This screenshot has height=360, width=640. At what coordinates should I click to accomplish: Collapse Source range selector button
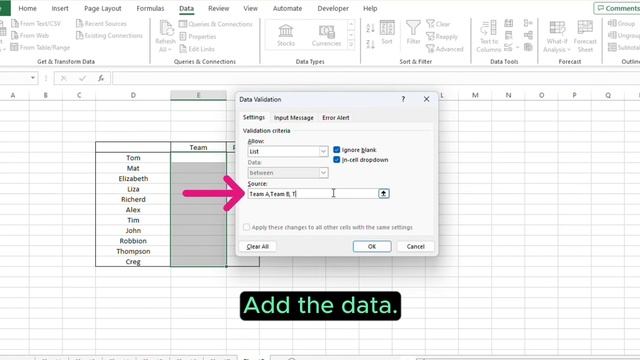383,193
